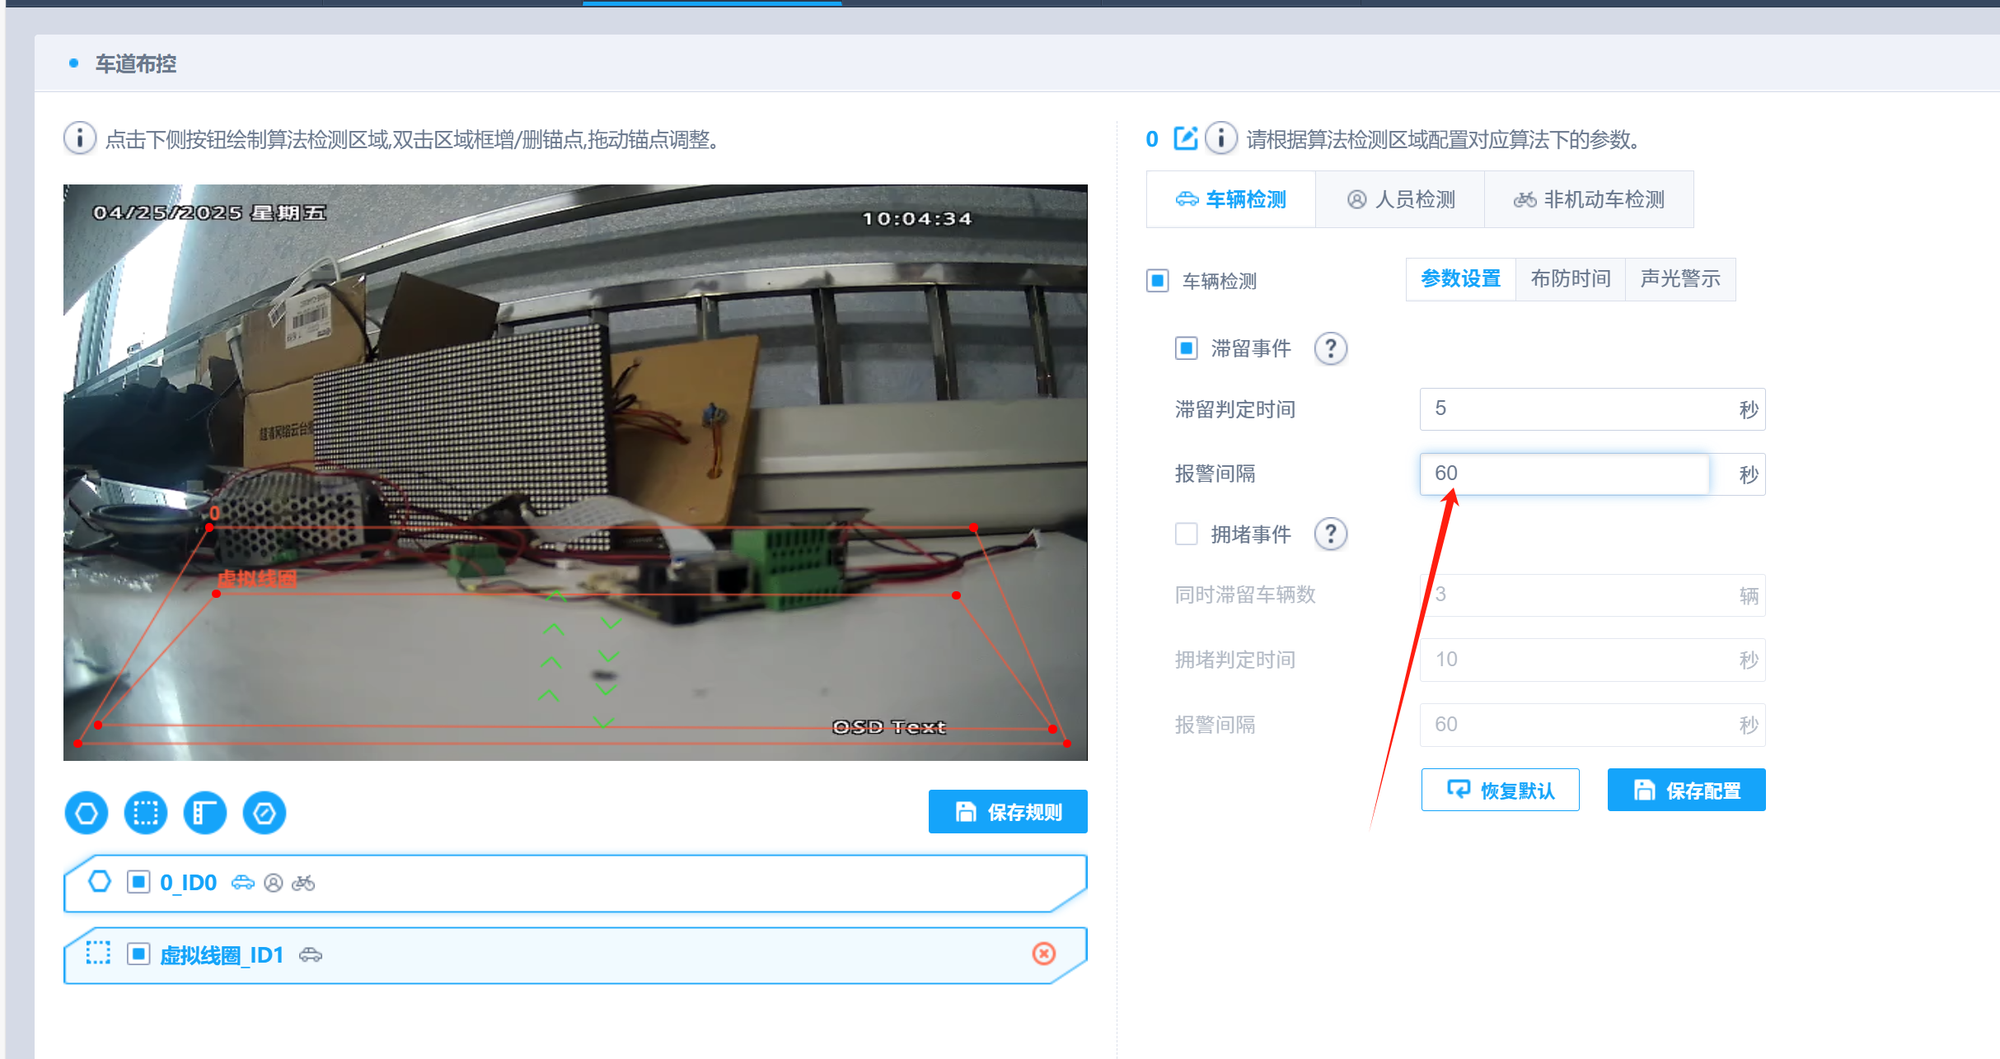Select the 虚拟线圈_ID1 region name
Image resolution: width=2000 pixels, height=1059 pixels.
pos(222,955)
